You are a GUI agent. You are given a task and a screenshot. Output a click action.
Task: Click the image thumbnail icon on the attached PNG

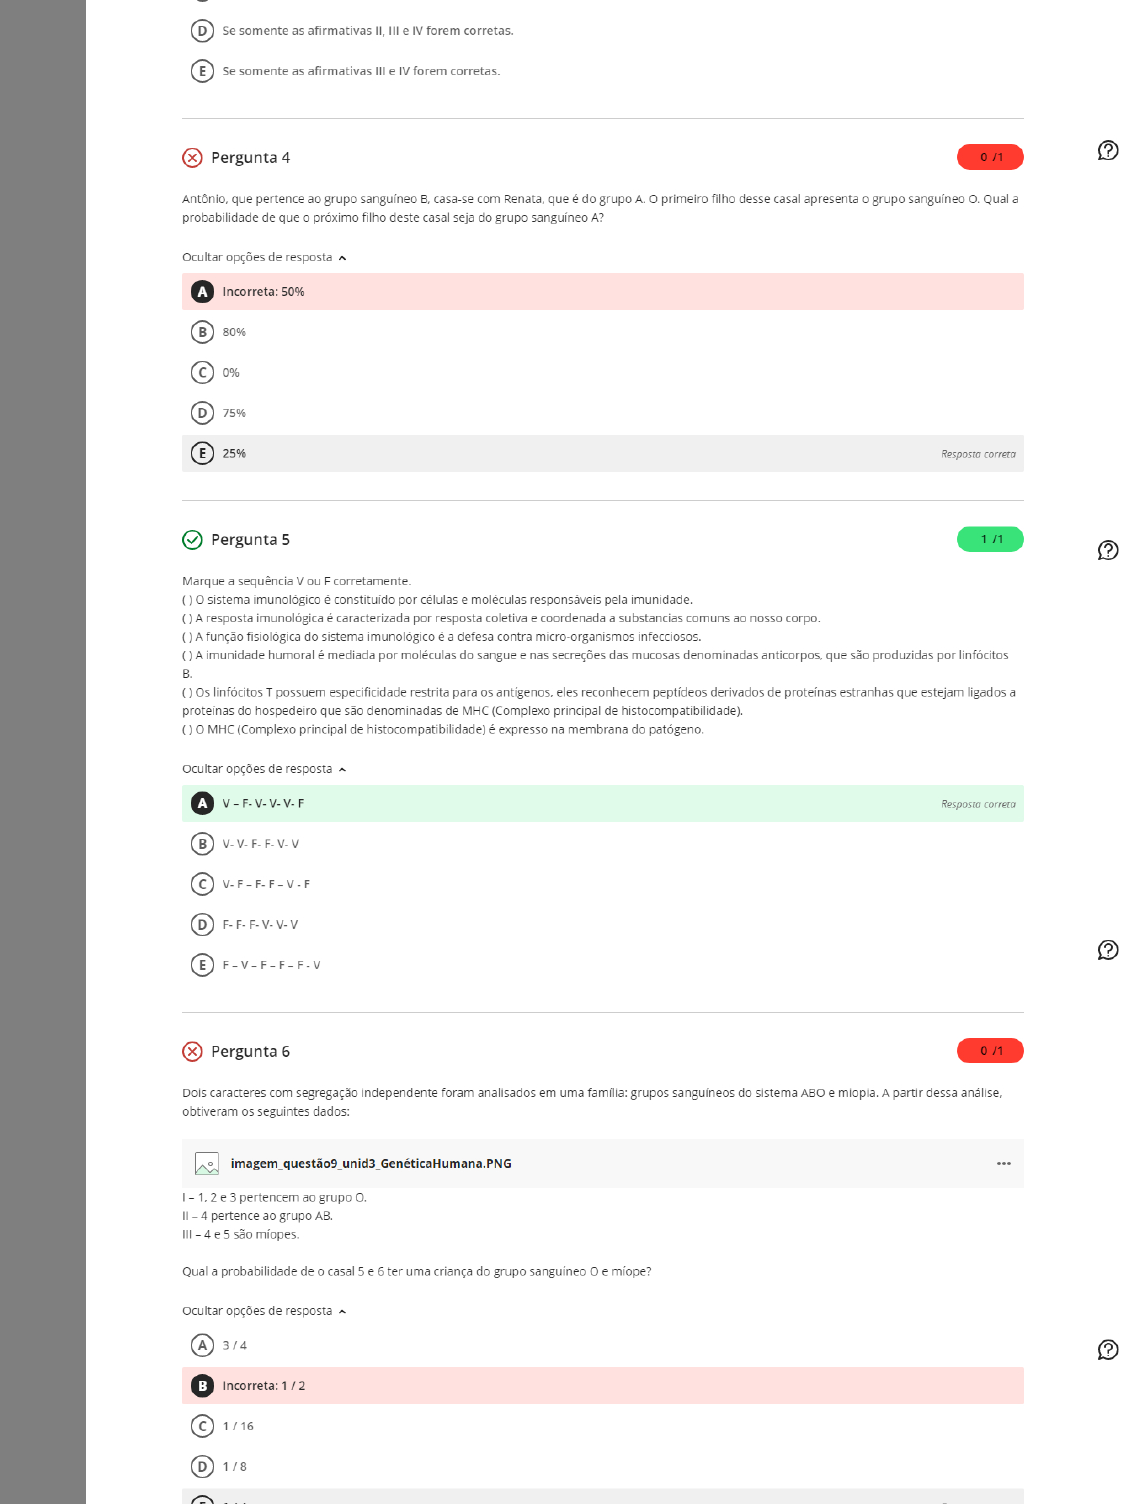tap(206, 1163)
